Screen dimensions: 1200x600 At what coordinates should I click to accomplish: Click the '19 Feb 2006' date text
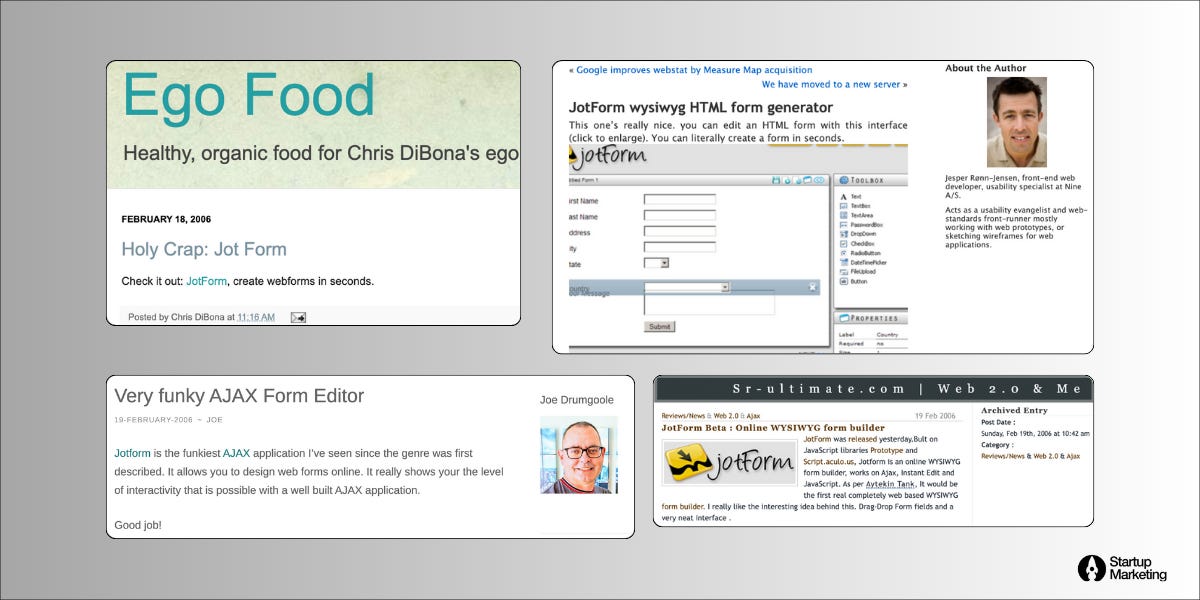(x=935, y=416)
